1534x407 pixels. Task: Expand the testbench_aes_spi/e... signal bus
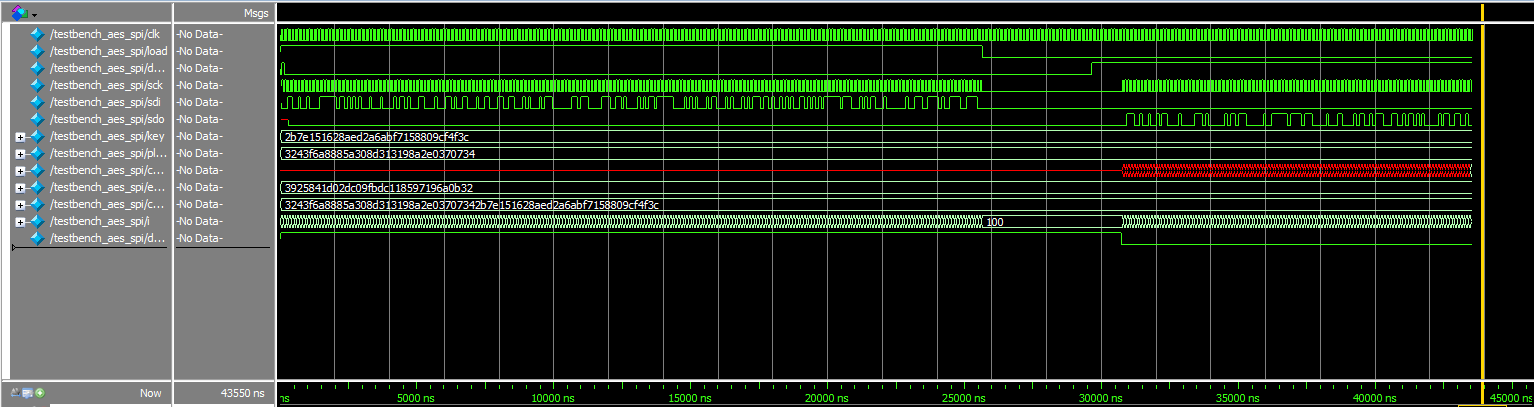click(x=21, y=187)
